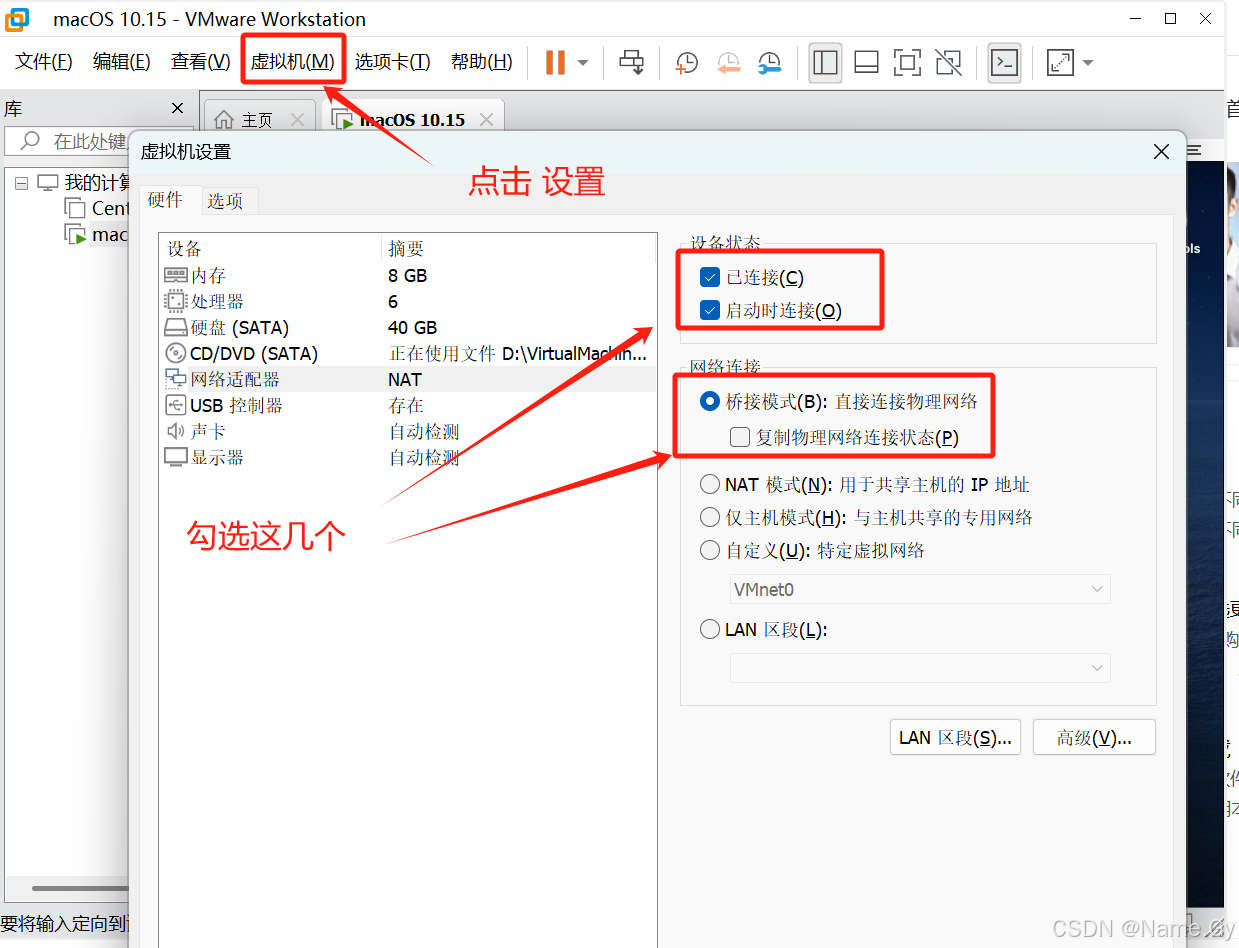Viewport: 1239px width, 948px height.
Task: Close the macOS 10.15 tab
Action: pyautogui.click(x=486, y=120)
